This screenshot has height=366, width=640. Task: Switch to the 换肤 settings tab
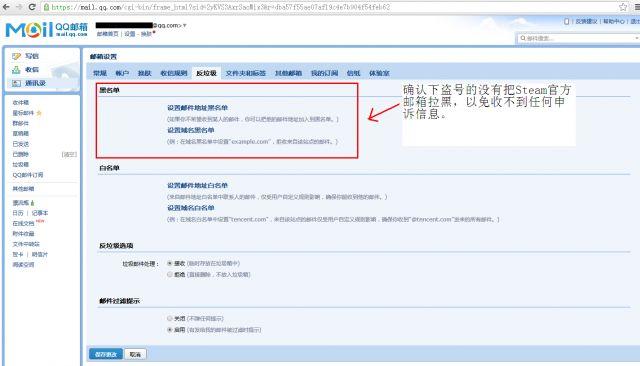coord(144,73)
